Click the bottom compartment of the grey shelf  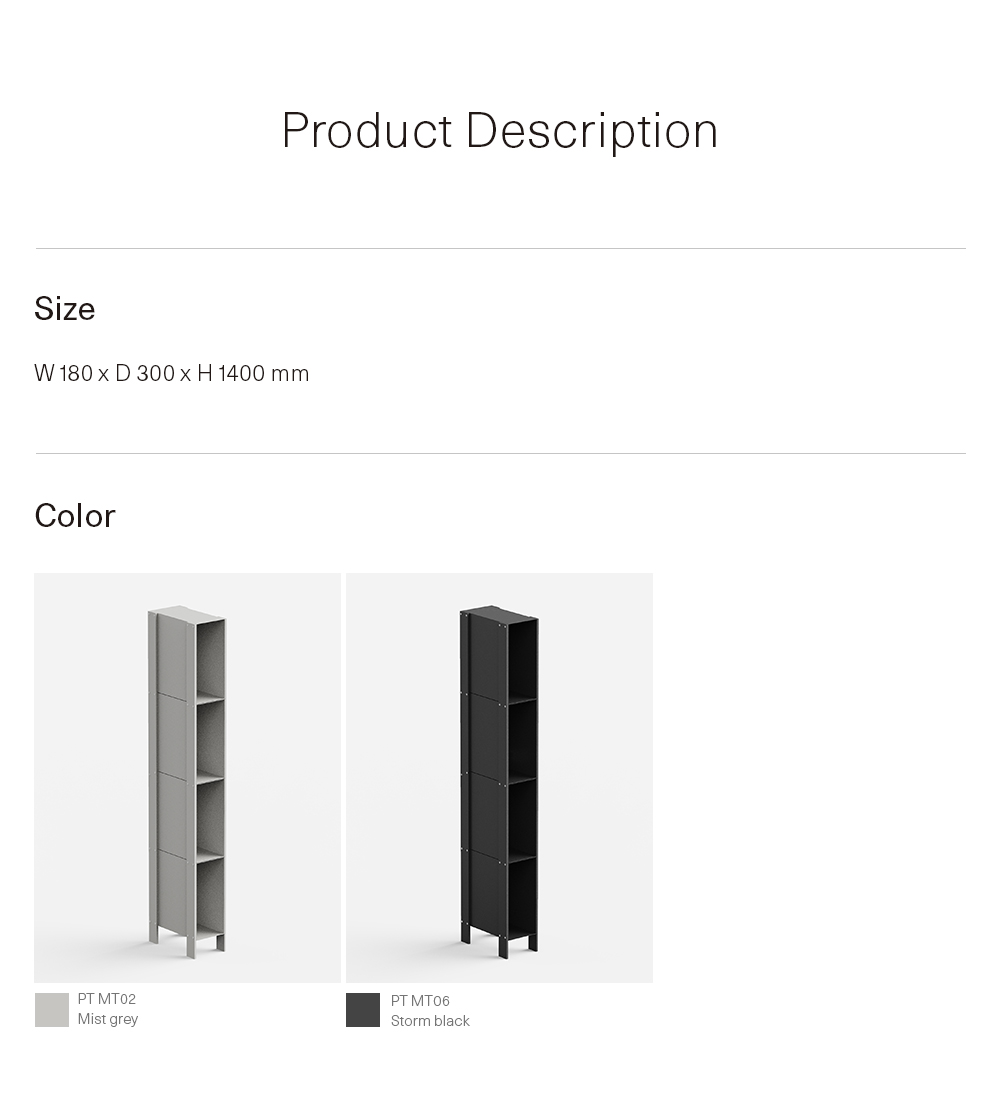coord(211,896)
